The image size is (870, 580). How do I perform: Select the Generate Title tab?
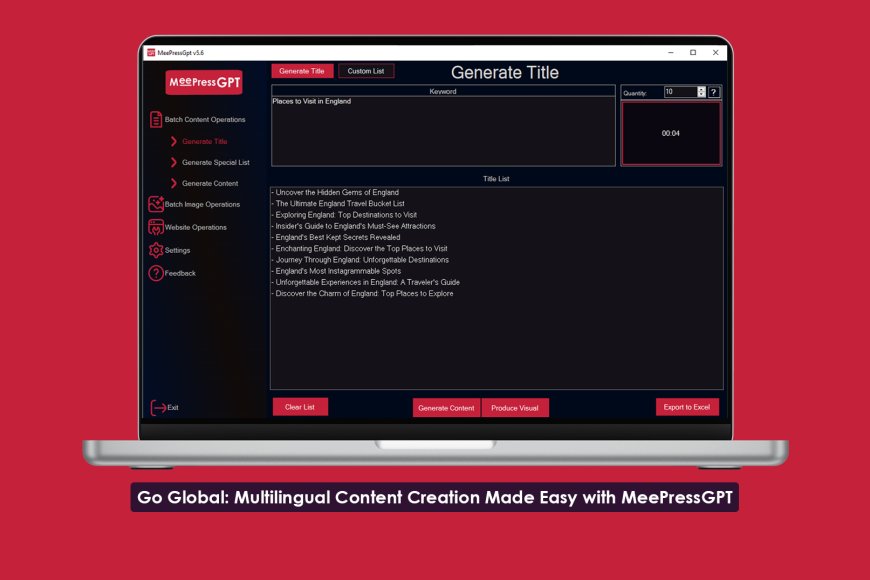coord(302,70)
